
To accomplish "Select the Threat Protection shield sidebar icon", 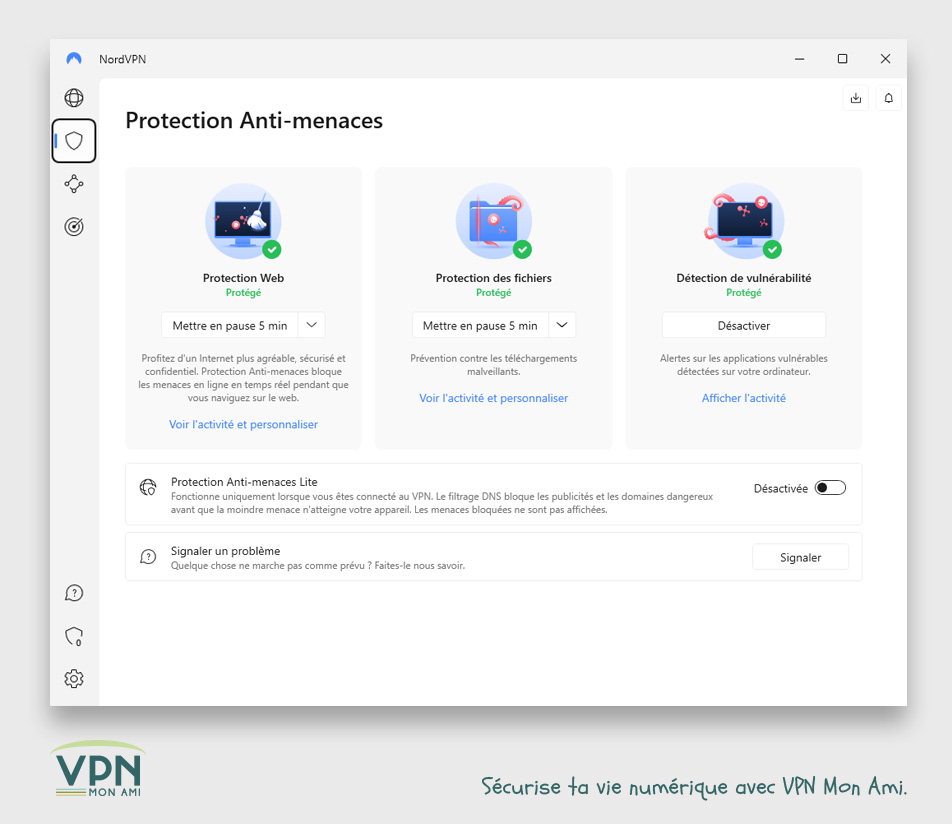I will [73, 141].
